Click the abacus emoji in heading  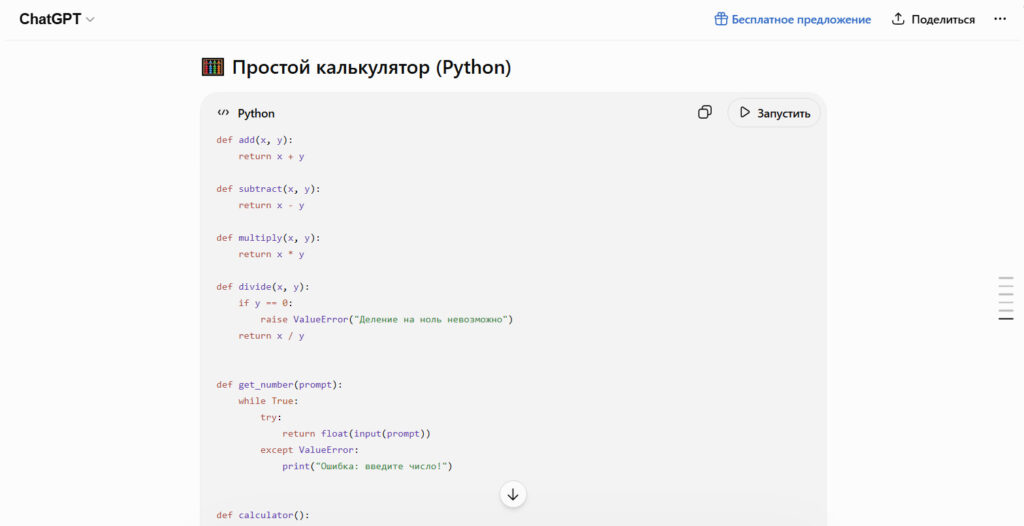click(x=213, y=67)
